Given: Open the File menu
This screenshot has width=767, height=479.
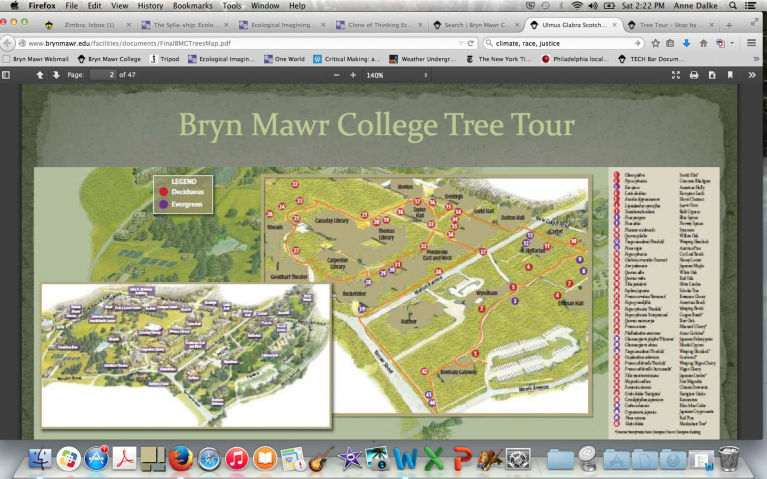Looking at the screenshot, I should tap(71, 6).
